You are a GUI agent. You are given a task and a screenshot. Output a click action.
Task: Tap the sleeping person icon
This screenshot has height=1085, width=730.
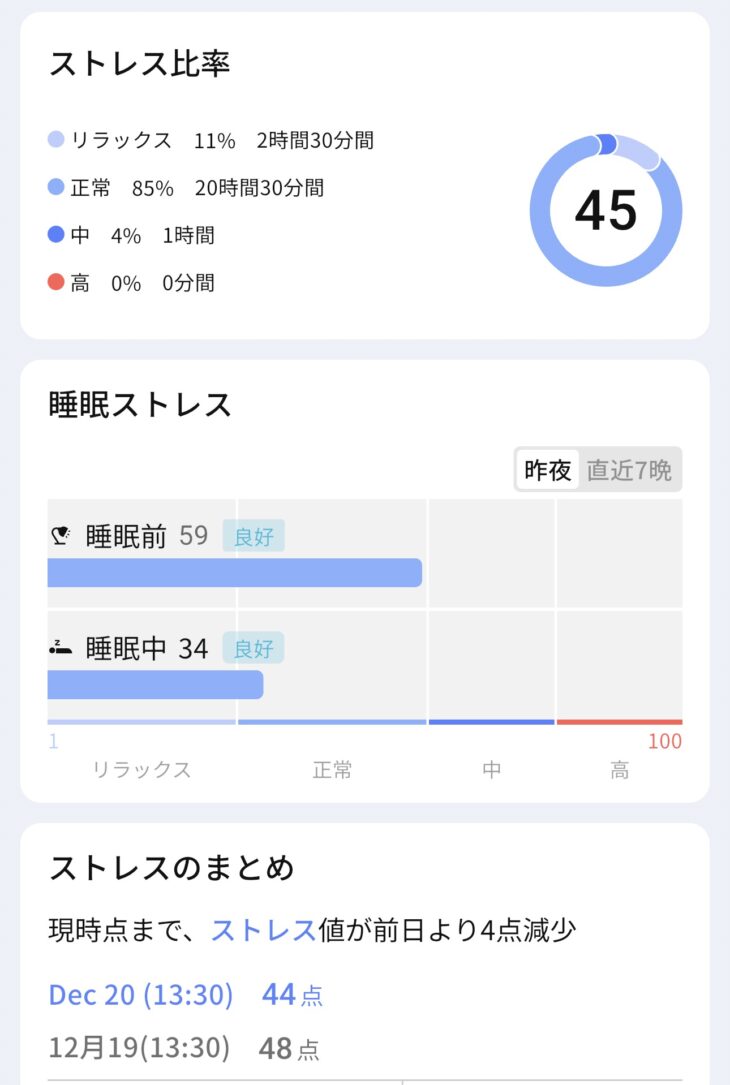coord(60,649)
